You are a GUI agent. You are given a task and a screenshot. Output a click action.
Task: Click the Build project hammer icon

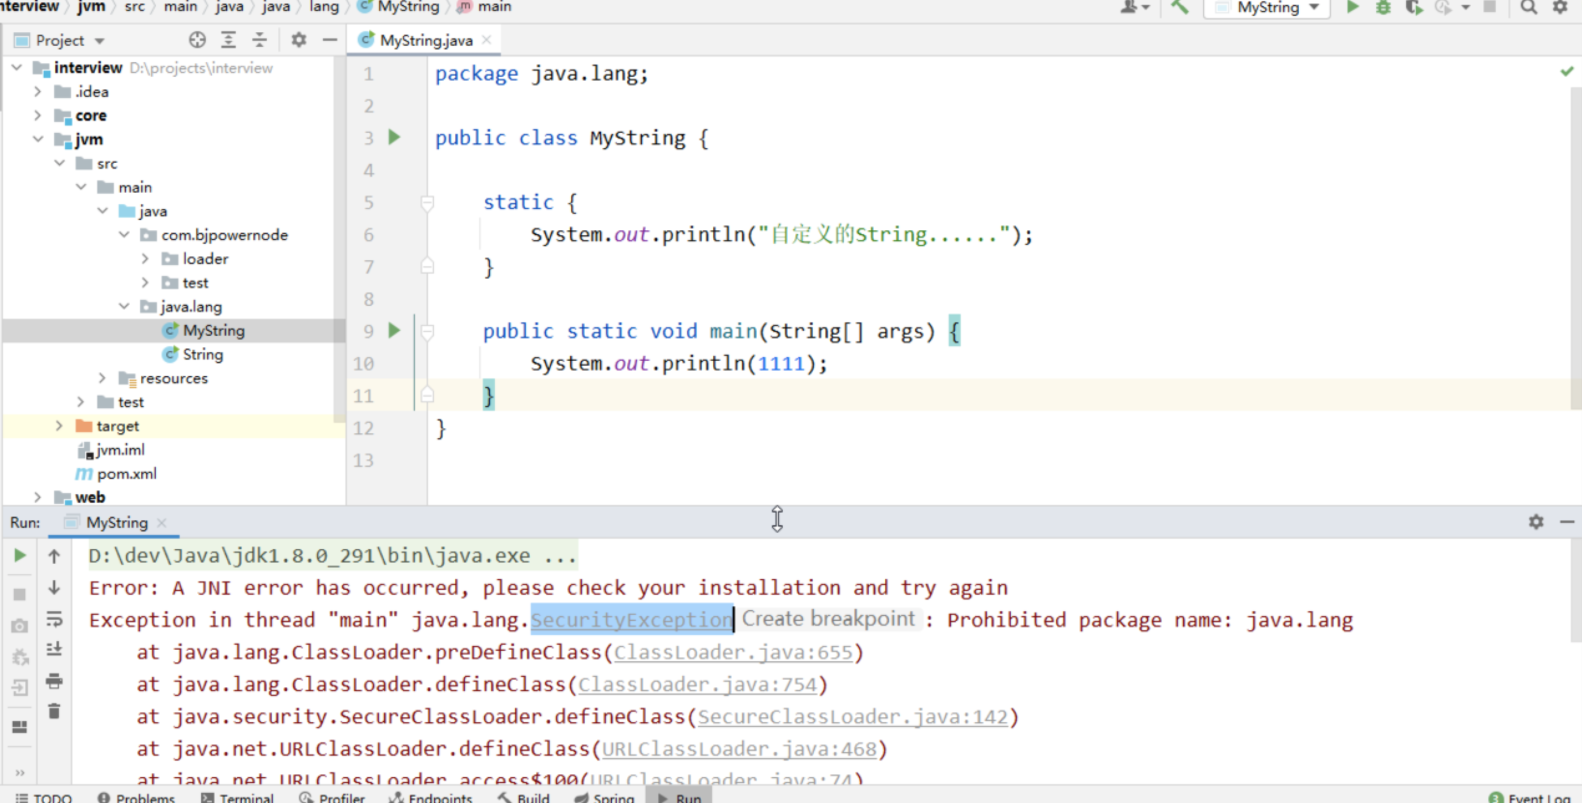point(1180,7)
